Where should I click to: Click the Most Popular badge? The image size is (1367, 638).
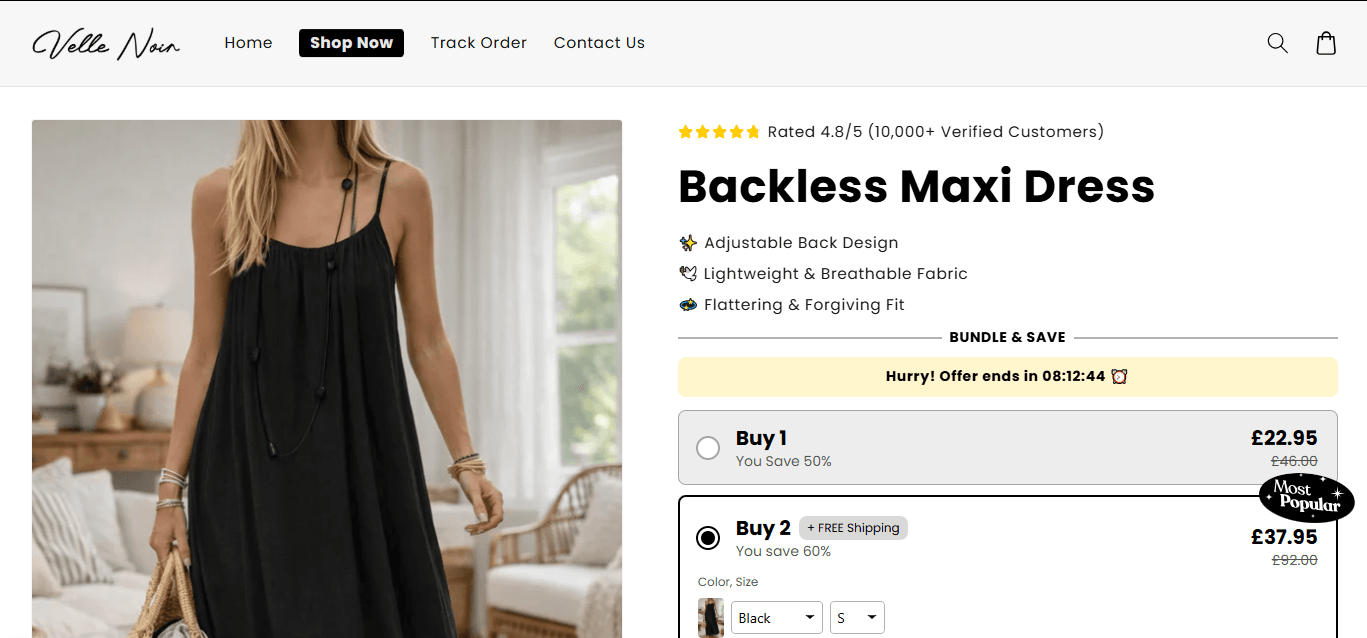(x=1306, y=497)
